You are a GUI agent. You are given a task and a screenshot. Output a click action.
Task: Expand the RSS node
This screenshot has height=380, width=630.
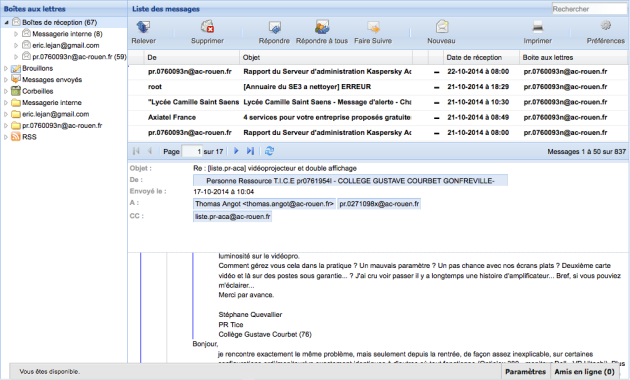click(6, 137)
